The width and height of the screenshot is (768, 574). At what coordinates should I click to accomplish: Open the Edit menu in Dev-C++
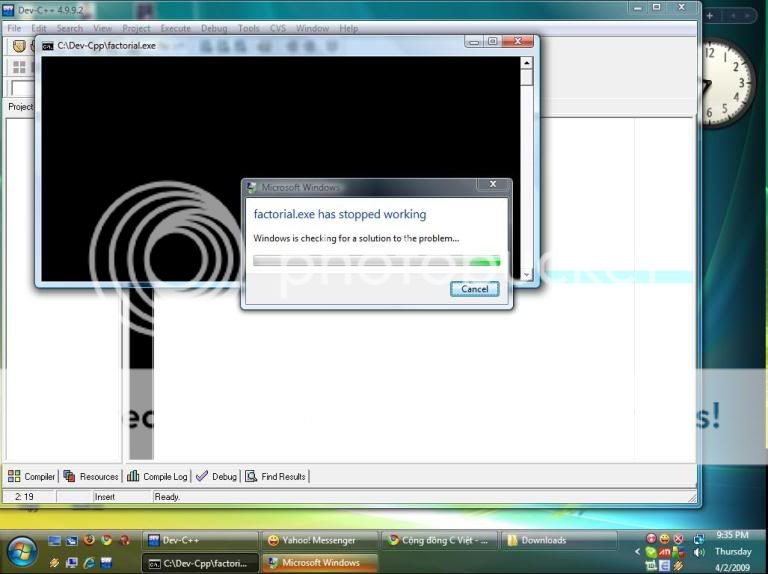(x=39, y=28)
